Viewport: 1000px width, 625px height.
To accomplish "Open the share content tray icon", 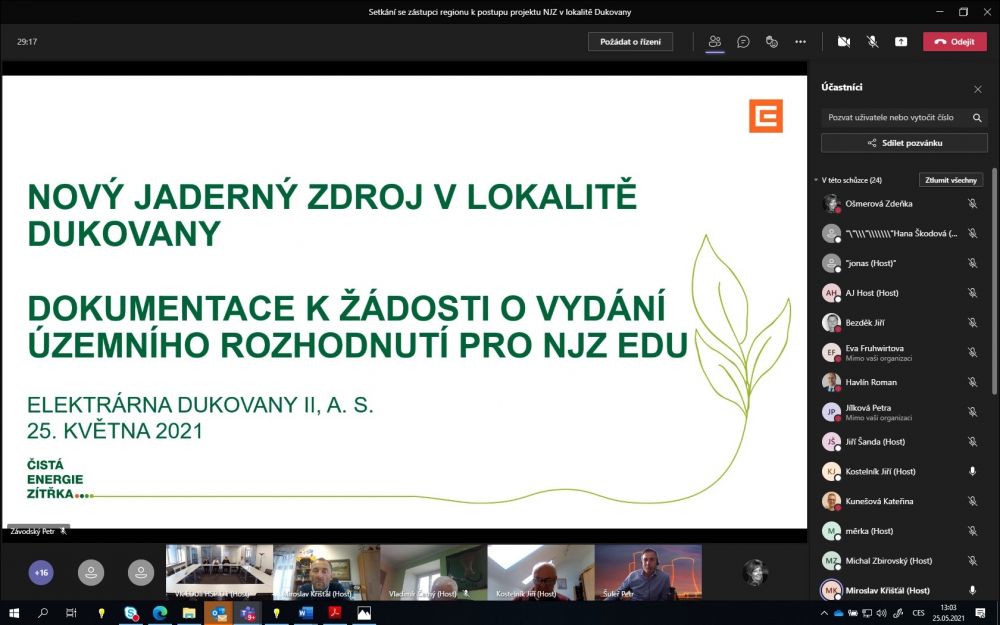I will (901, 41).
